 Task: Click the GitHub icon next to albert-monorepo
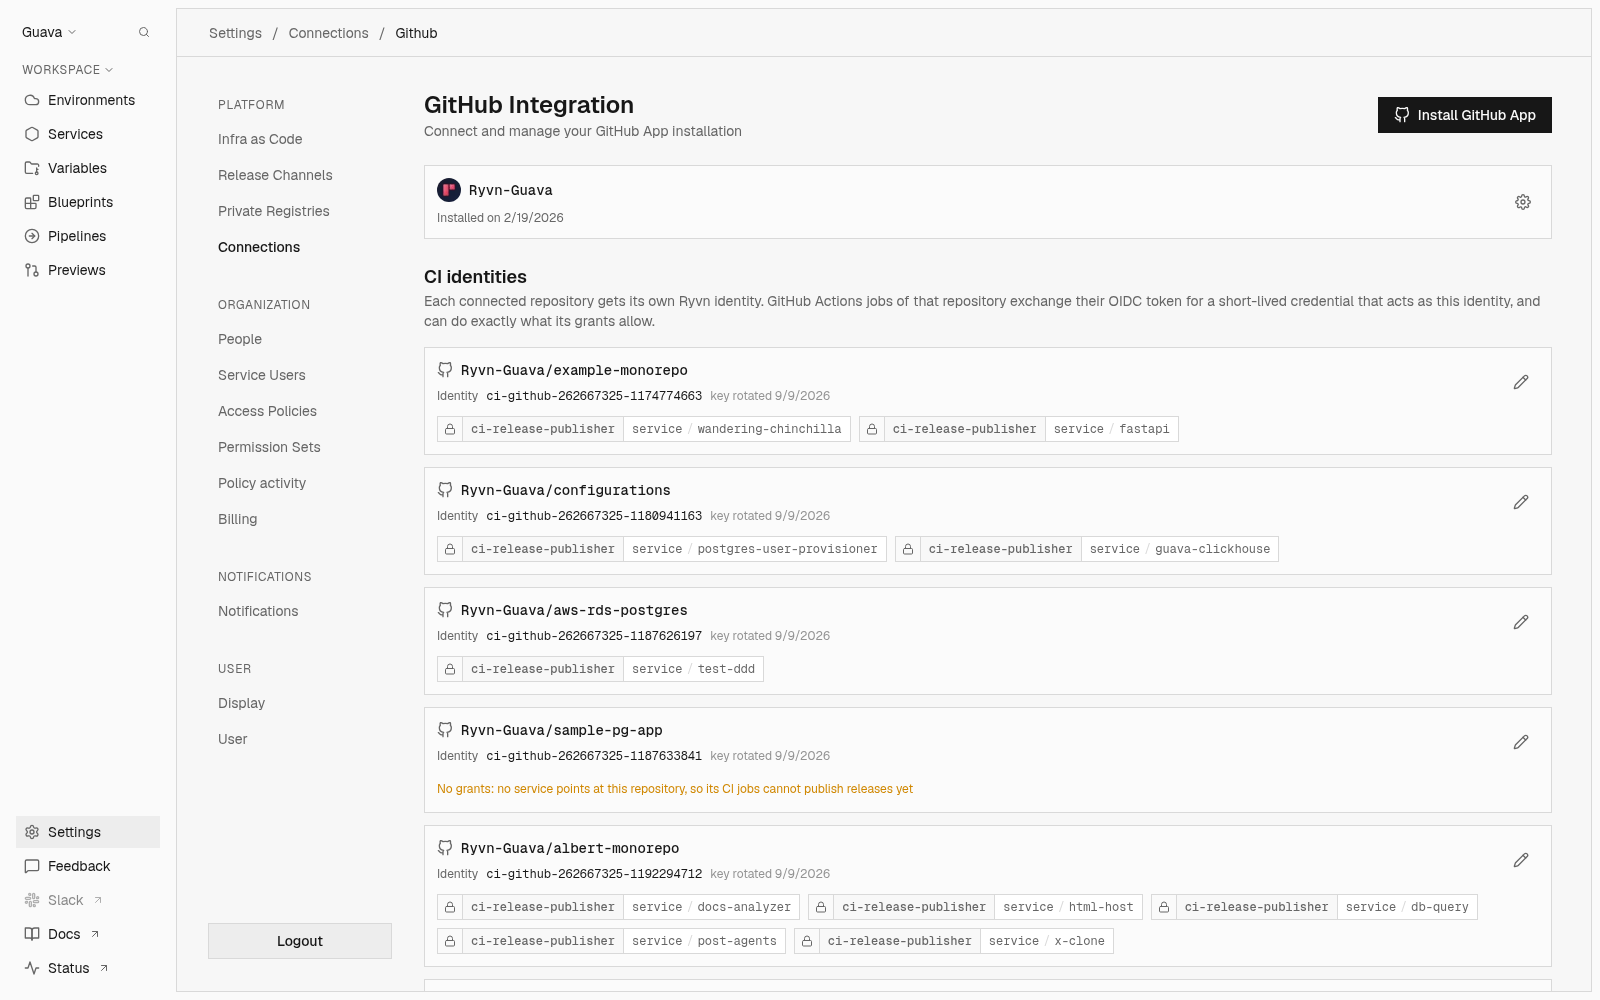click(445, 848)
